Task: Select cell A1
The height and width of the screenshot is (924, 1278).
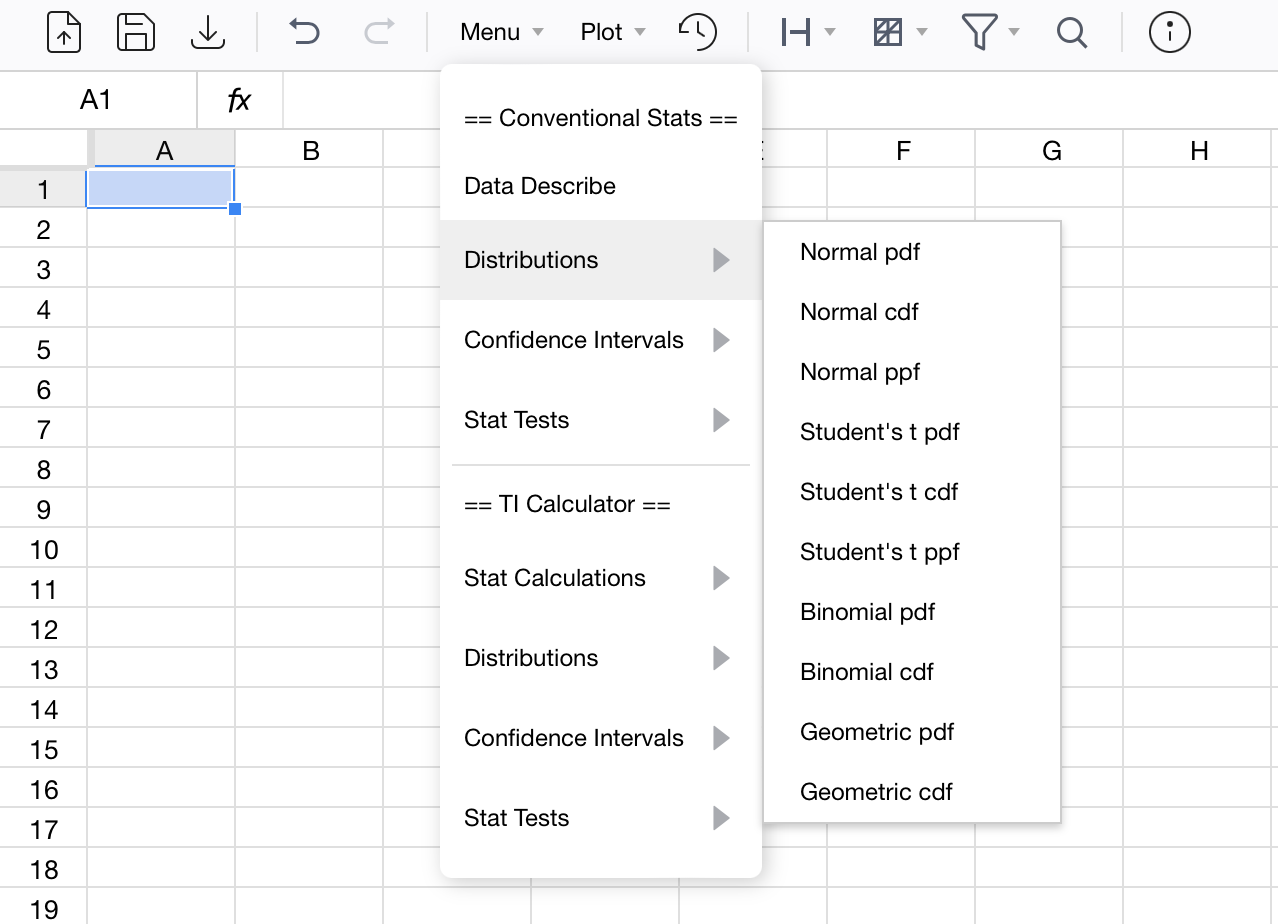Action: 161,188
